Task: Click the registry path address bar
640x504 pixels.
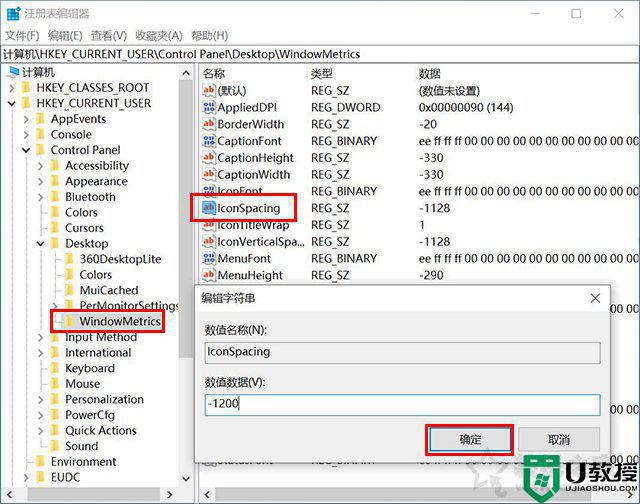Action: pyautogui.click(x=320, y=54)
